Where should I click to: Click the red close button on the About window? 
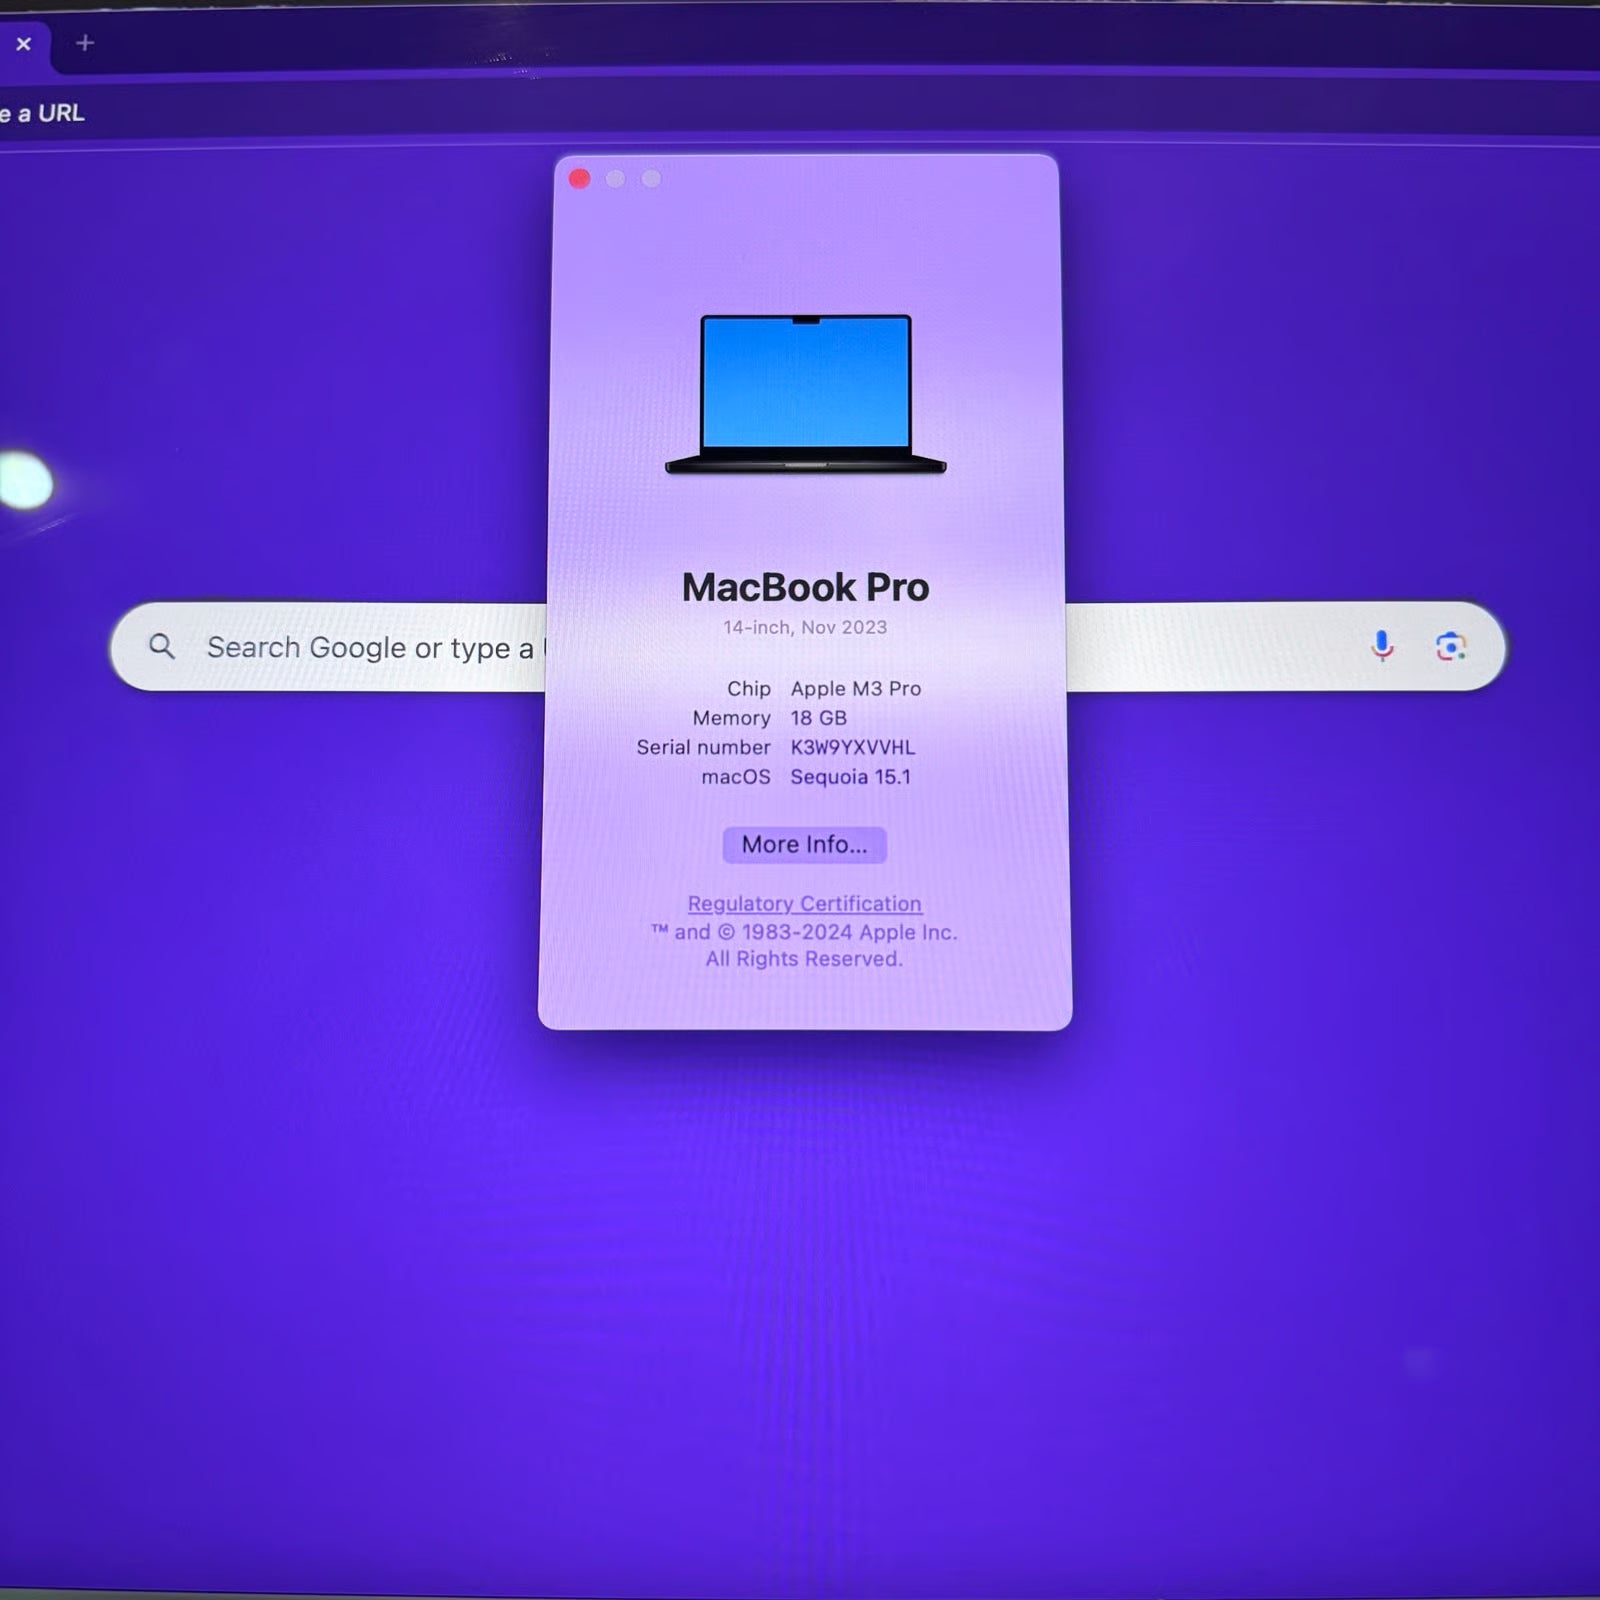point(578,178)
